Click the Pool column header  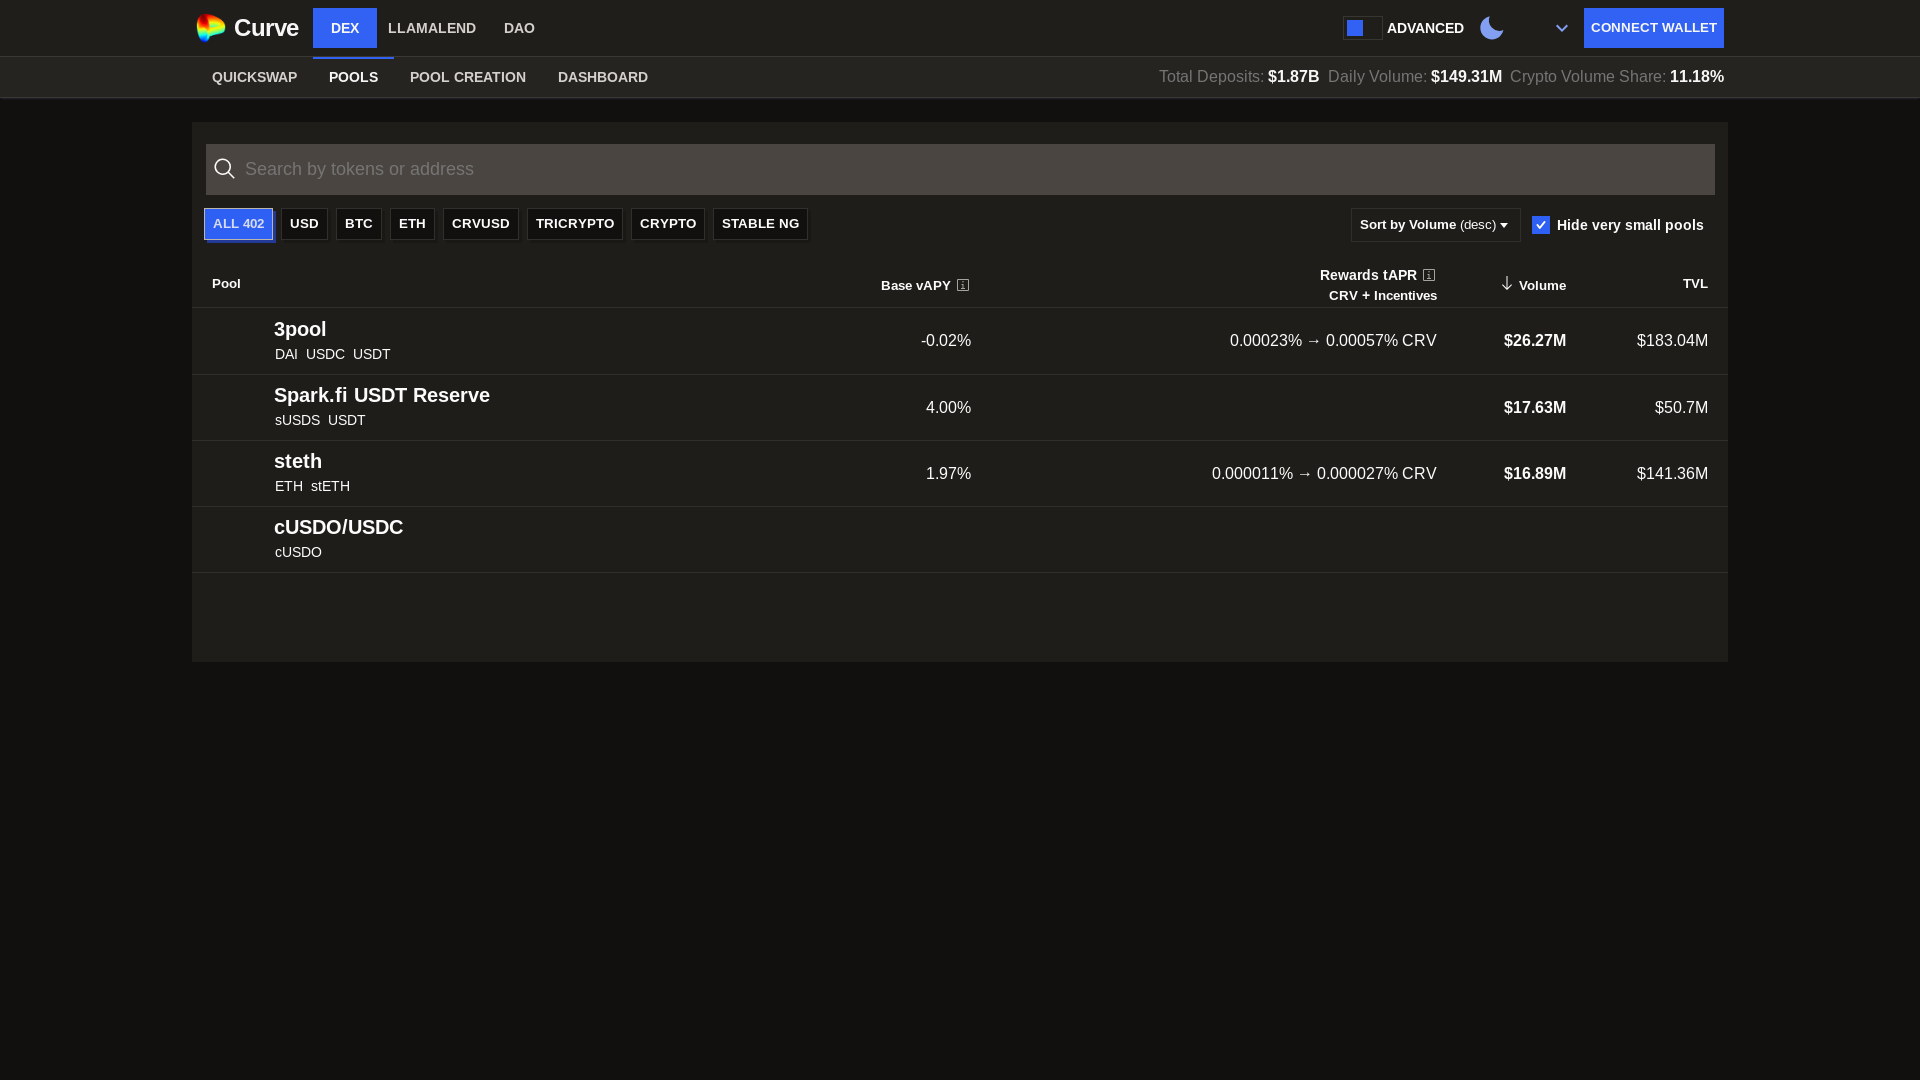pos(226,284)
